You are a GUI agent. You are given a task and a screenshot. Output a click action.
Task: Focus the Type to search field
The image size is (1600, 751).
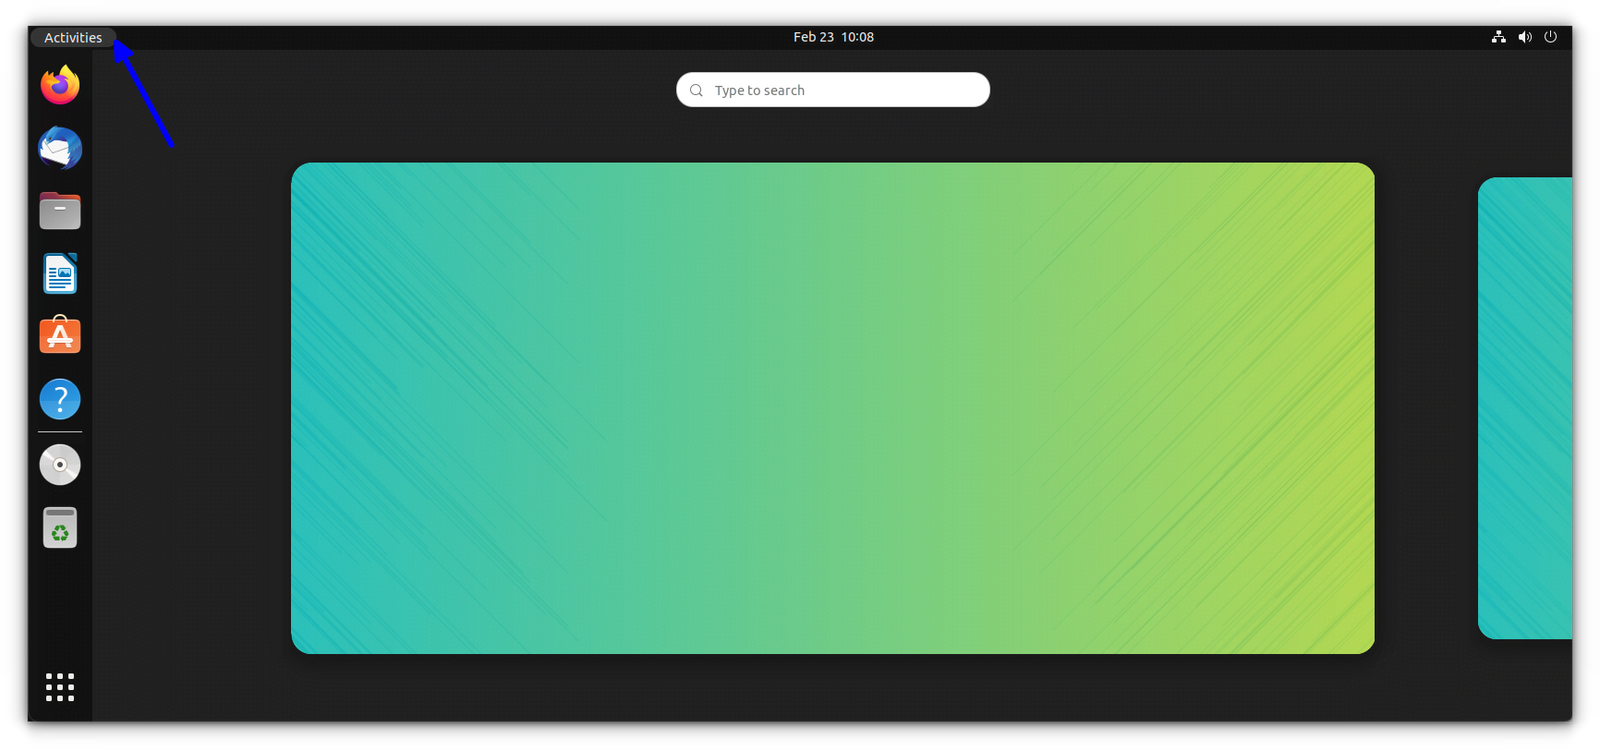[833, 90]
